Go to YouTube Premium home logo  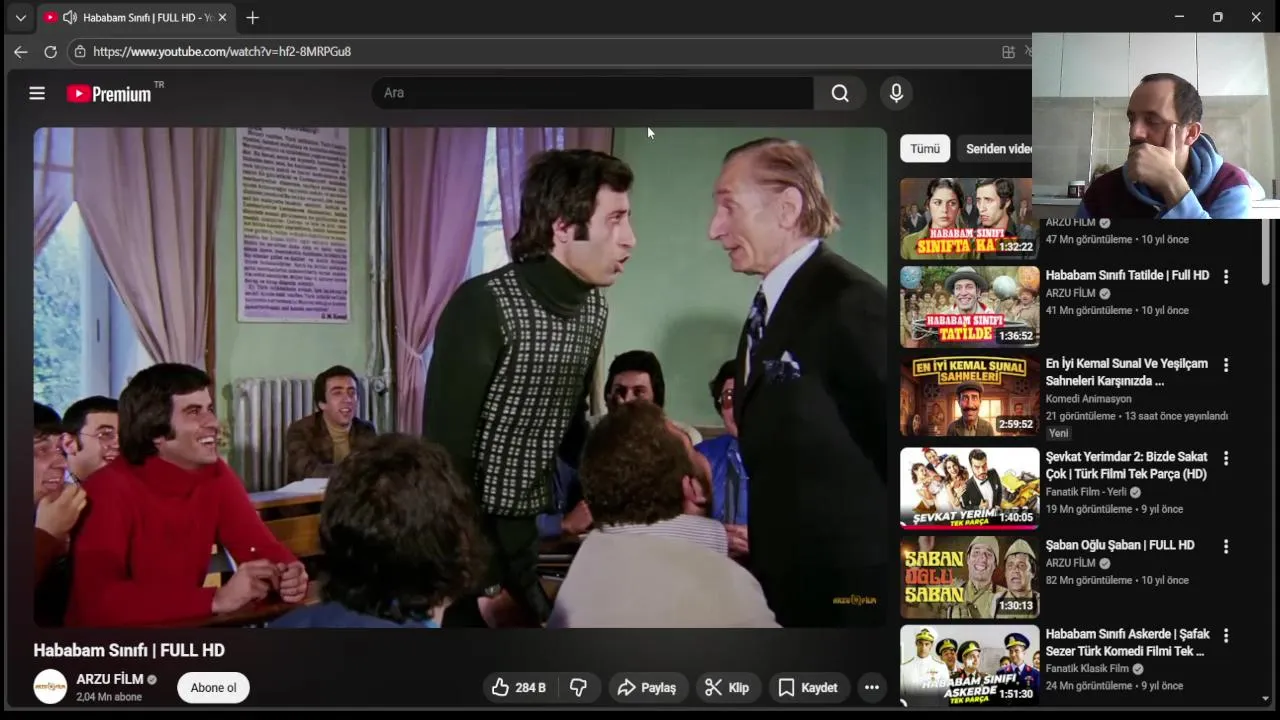109,94
